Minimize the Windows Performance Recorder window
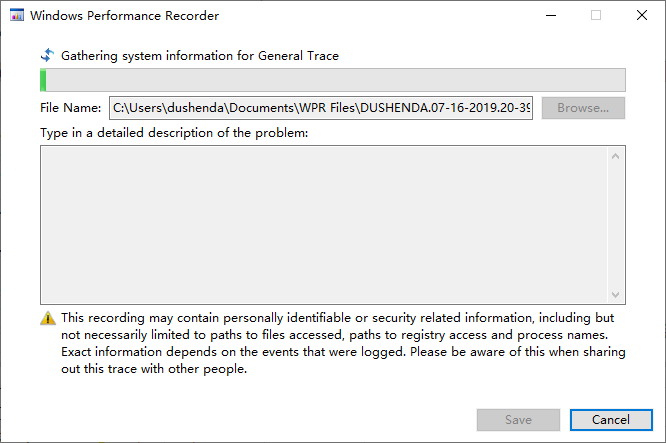This screenshot has height=443, width=666. tap(551, 16)
